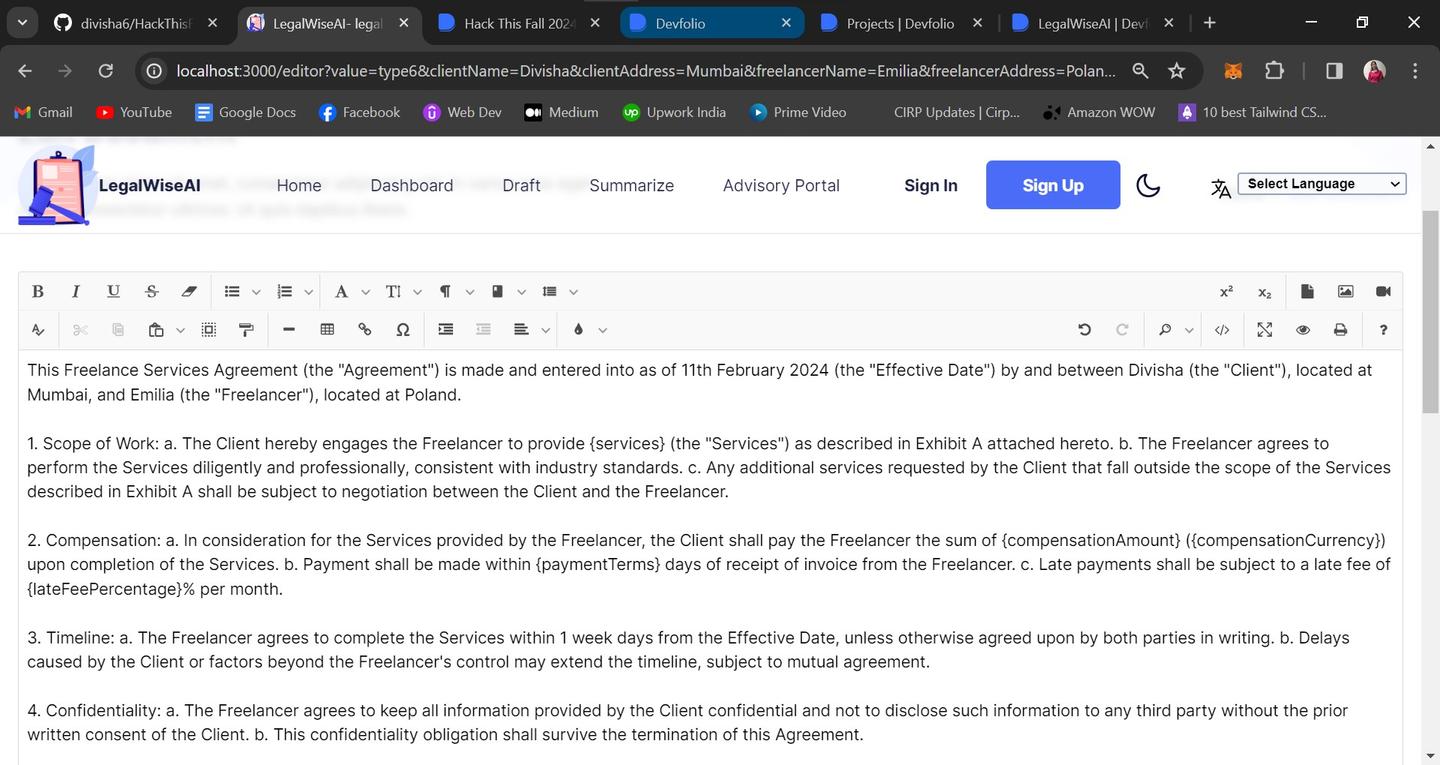Expand bullet list style dropdown
The height and width of the screenshot is (765, 1440).
pyautogui.click(x=256, y=292)
